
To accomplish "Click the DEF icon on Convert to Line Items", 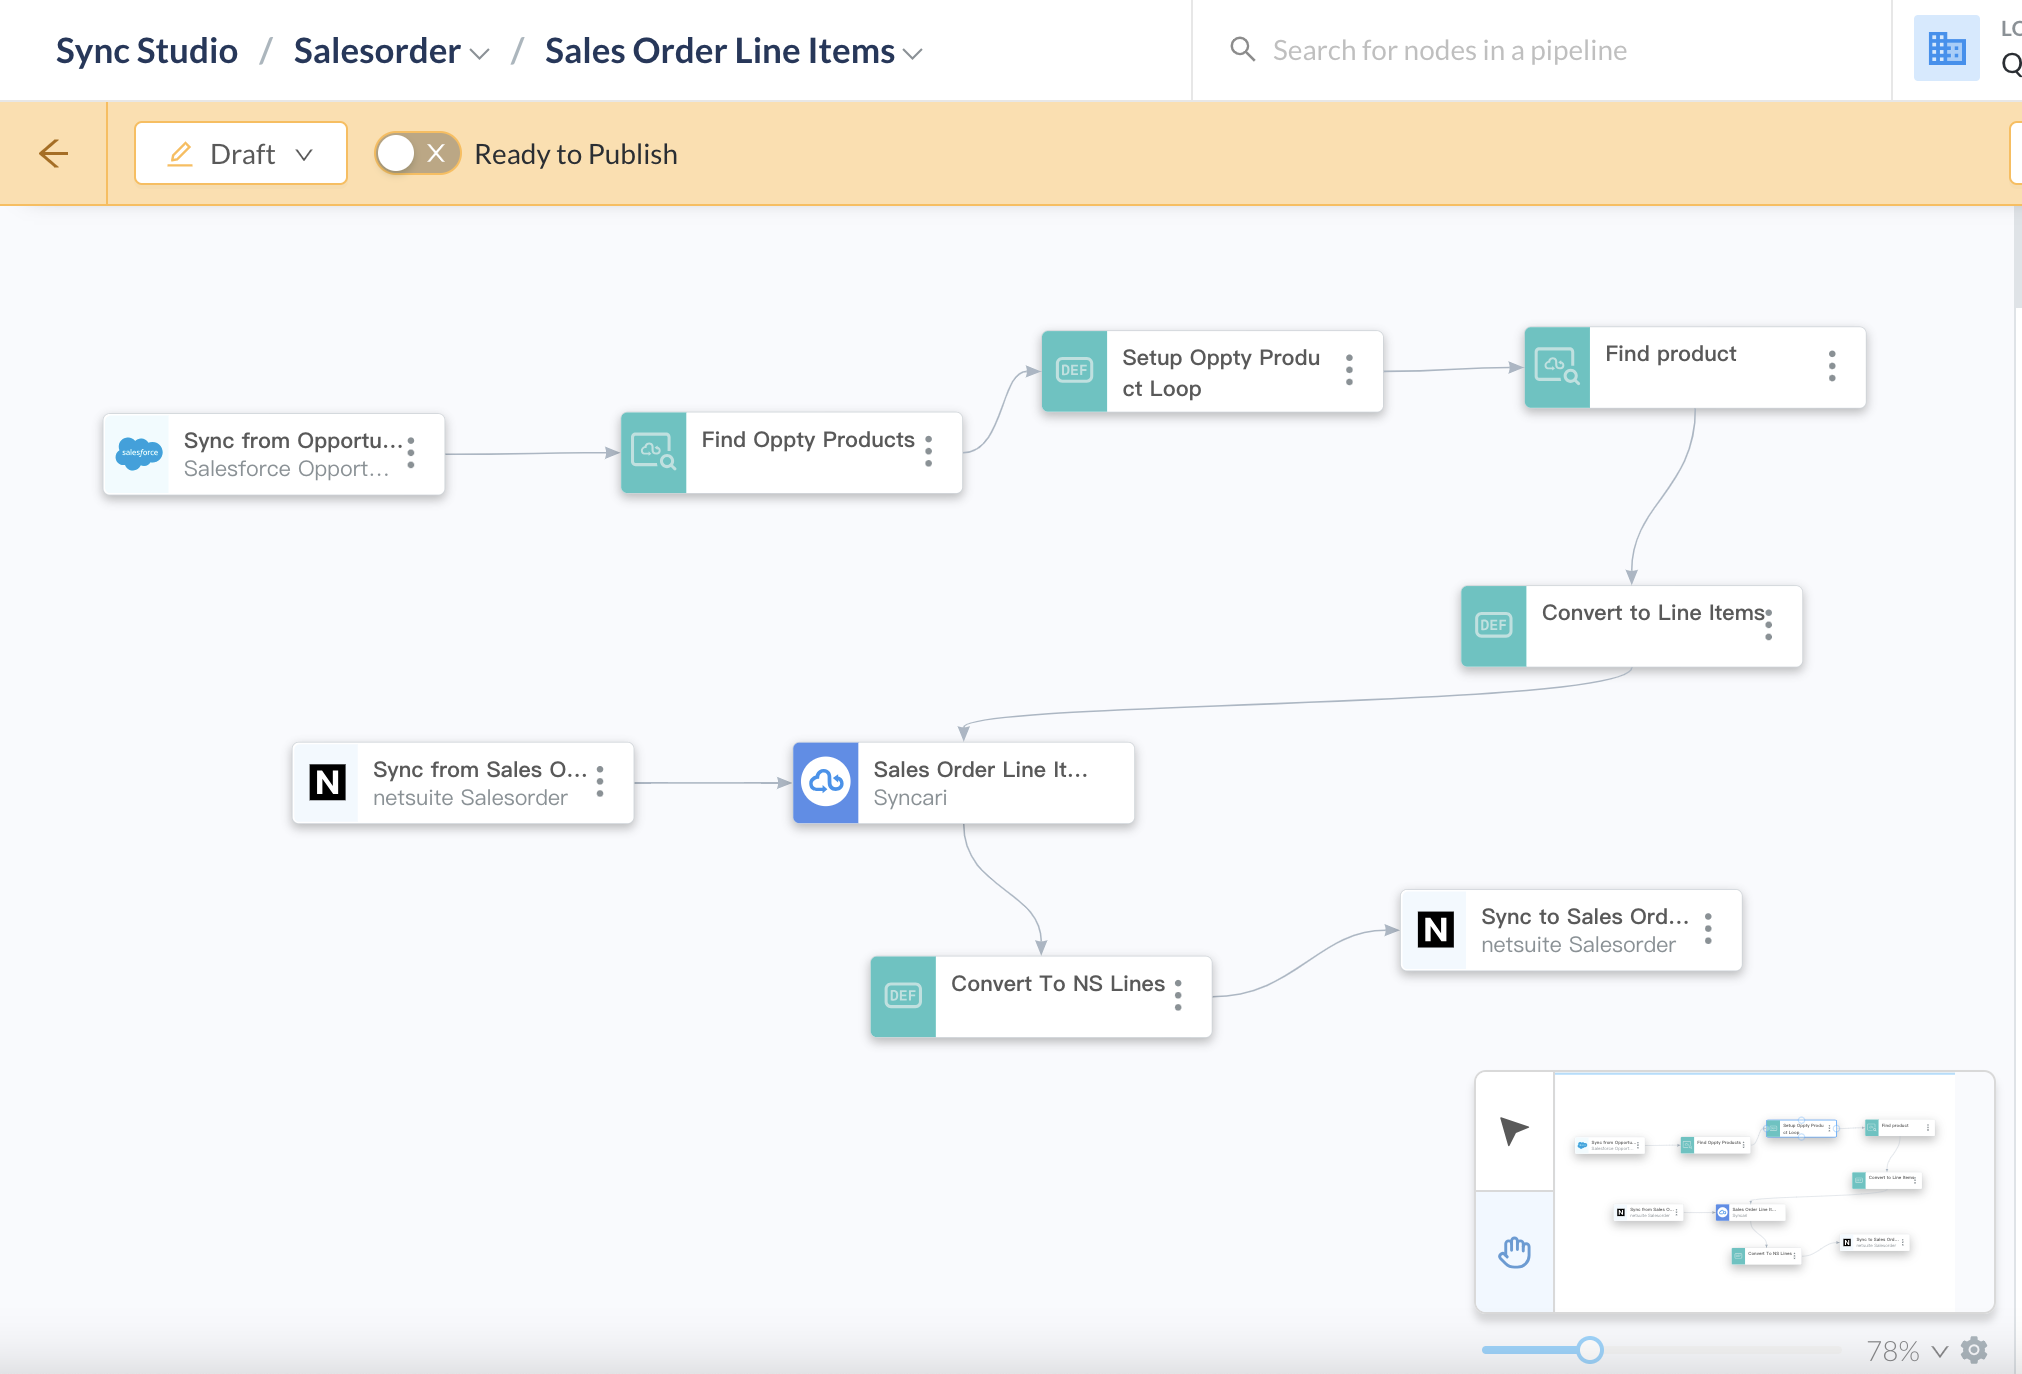I will [x=1493, y=625].
